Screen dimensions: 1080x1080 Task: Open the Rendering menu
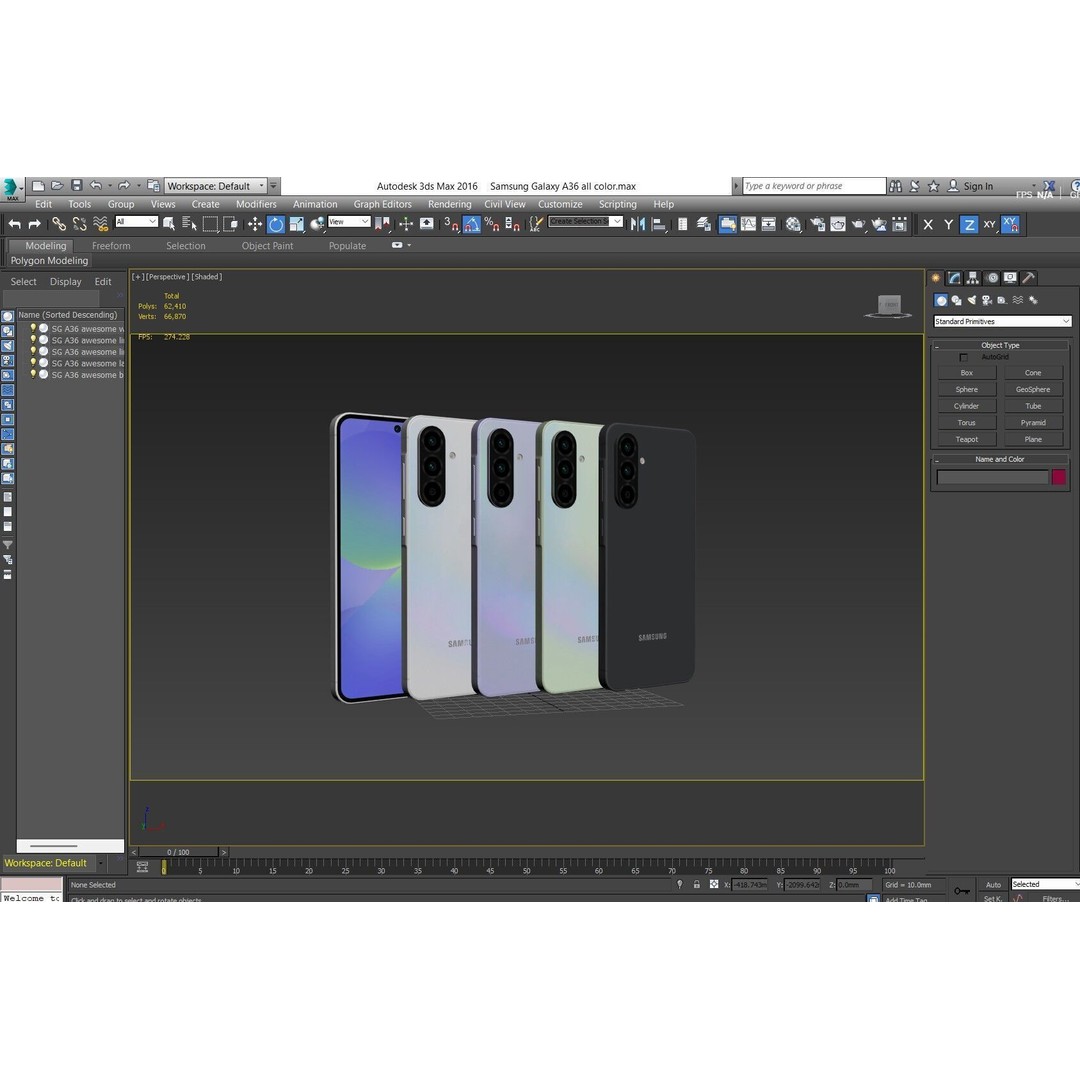(450, 205)
